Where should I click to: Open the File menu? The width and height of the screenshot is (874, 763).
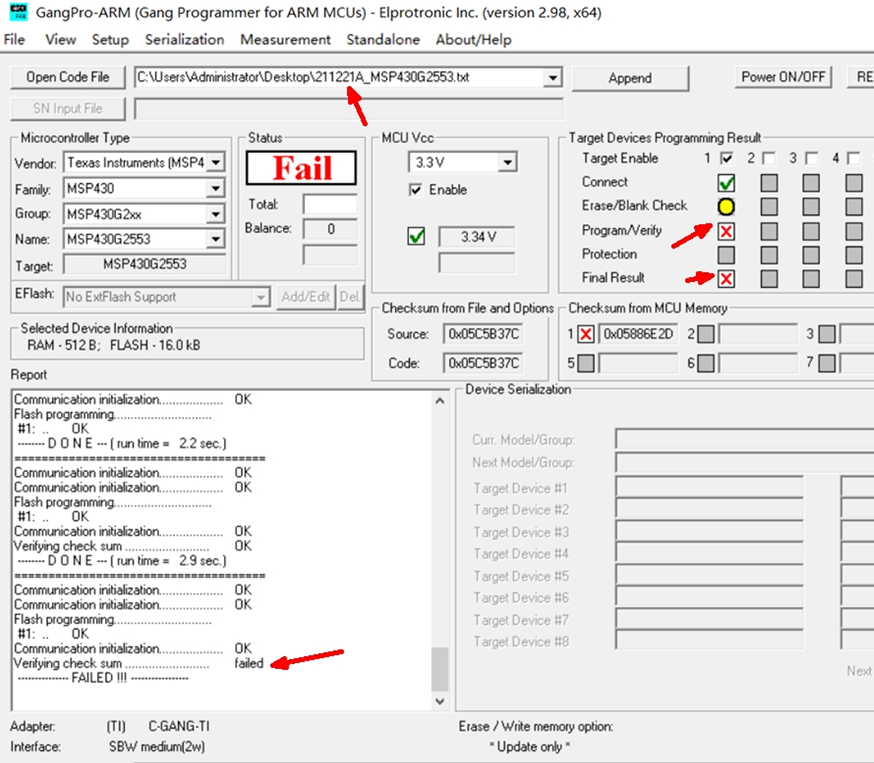coord(14,40)
